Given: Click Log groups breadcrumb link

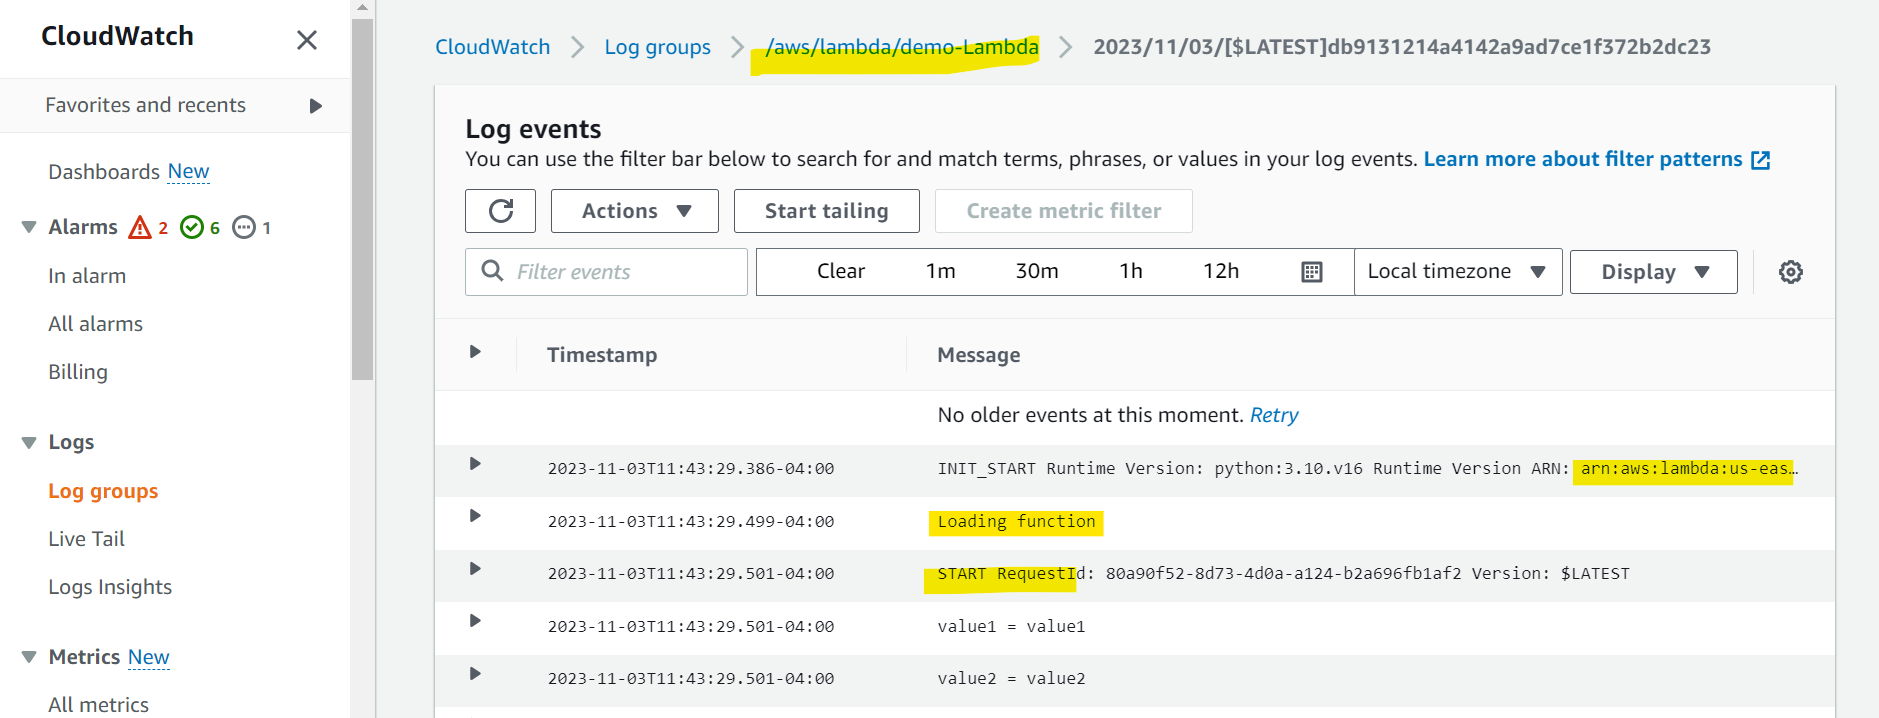Looking at the screenshot, I should (657, 47).
